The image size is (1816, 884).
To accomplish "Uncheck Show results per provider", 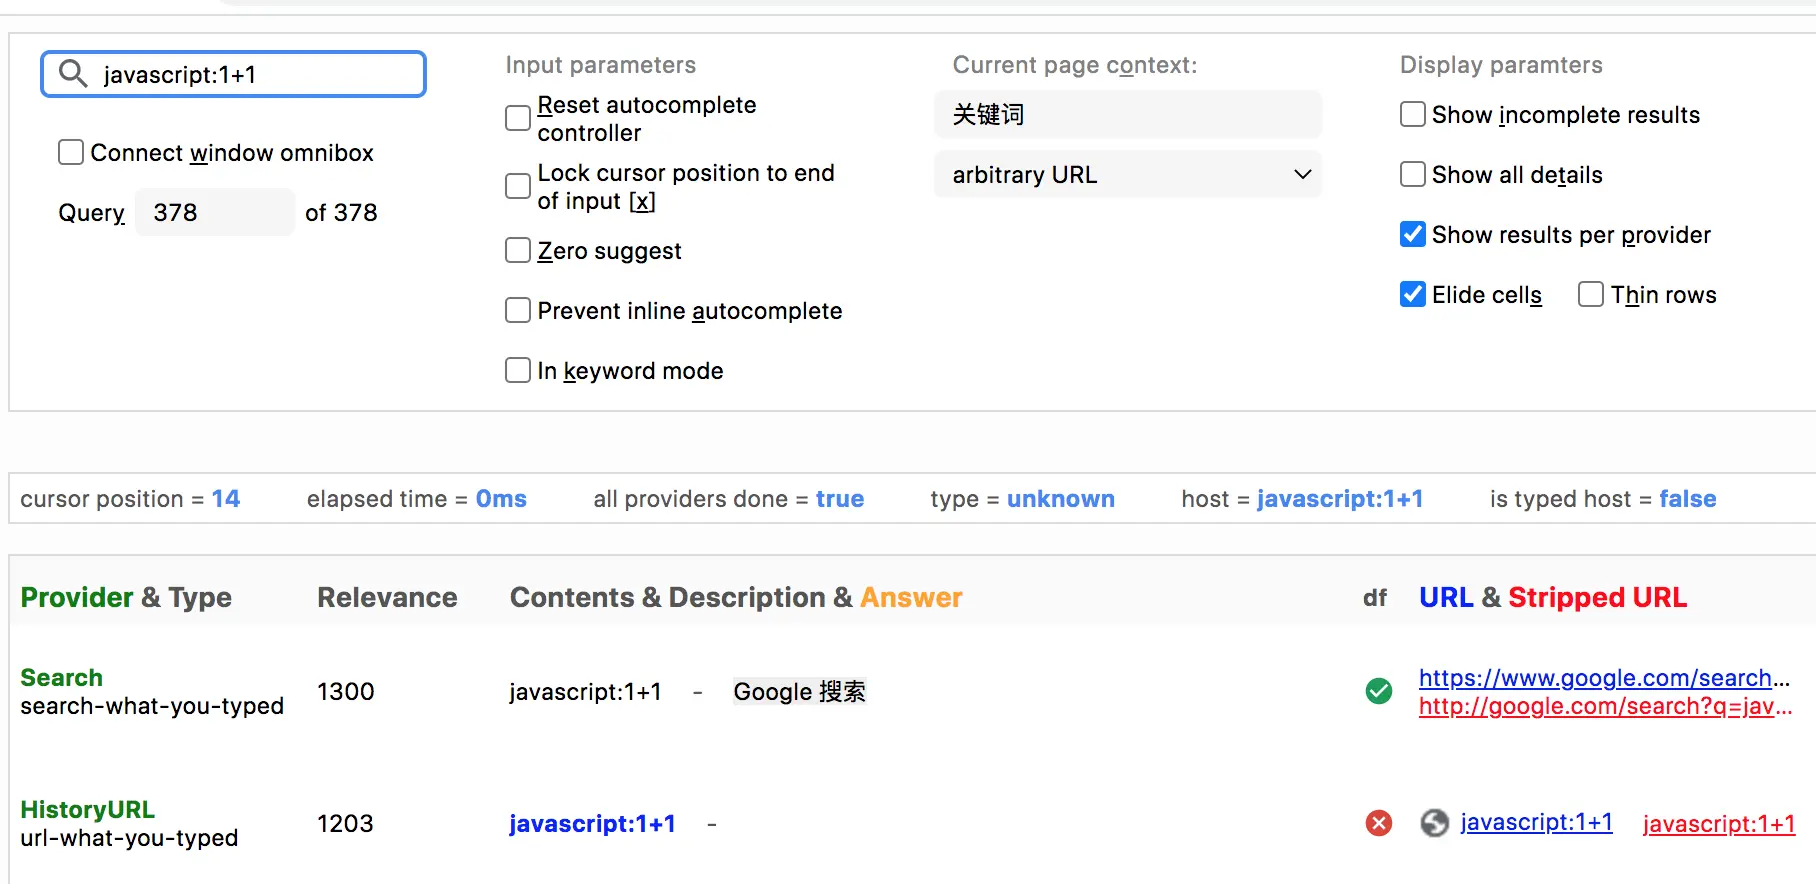I will pos(1413,234).
